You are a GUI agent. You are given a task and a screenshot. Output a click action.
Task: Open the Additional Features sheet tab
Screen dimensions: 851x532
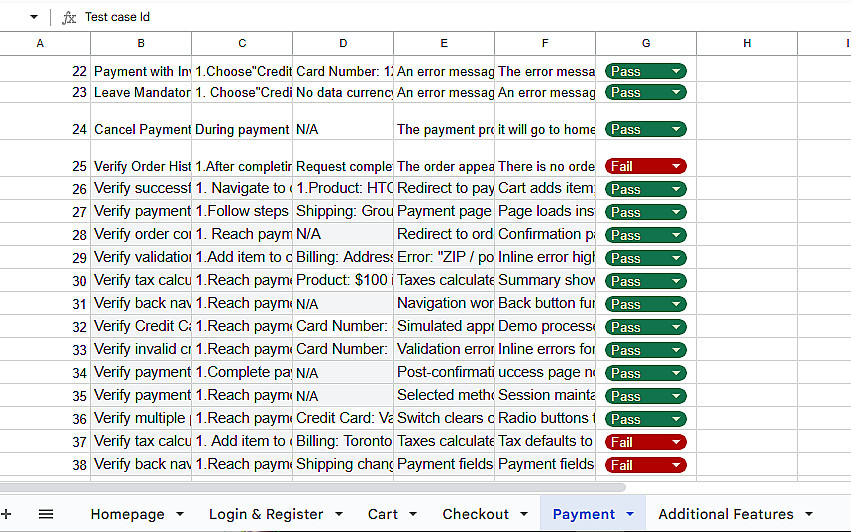point(726,514)
